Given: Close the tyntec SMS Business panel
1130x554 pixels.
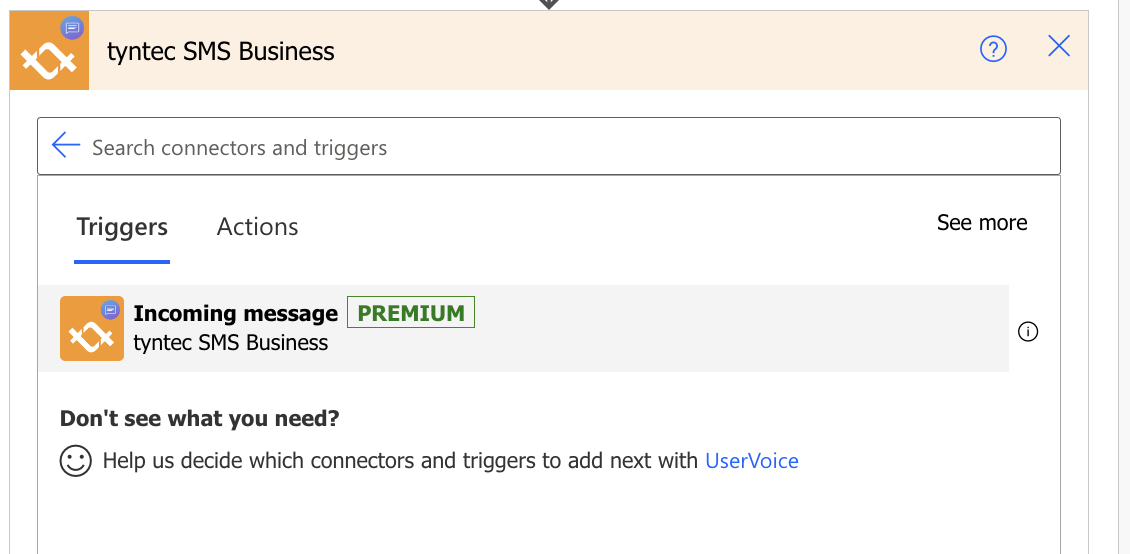Looking at the screenshot, I should point(1059,47).
